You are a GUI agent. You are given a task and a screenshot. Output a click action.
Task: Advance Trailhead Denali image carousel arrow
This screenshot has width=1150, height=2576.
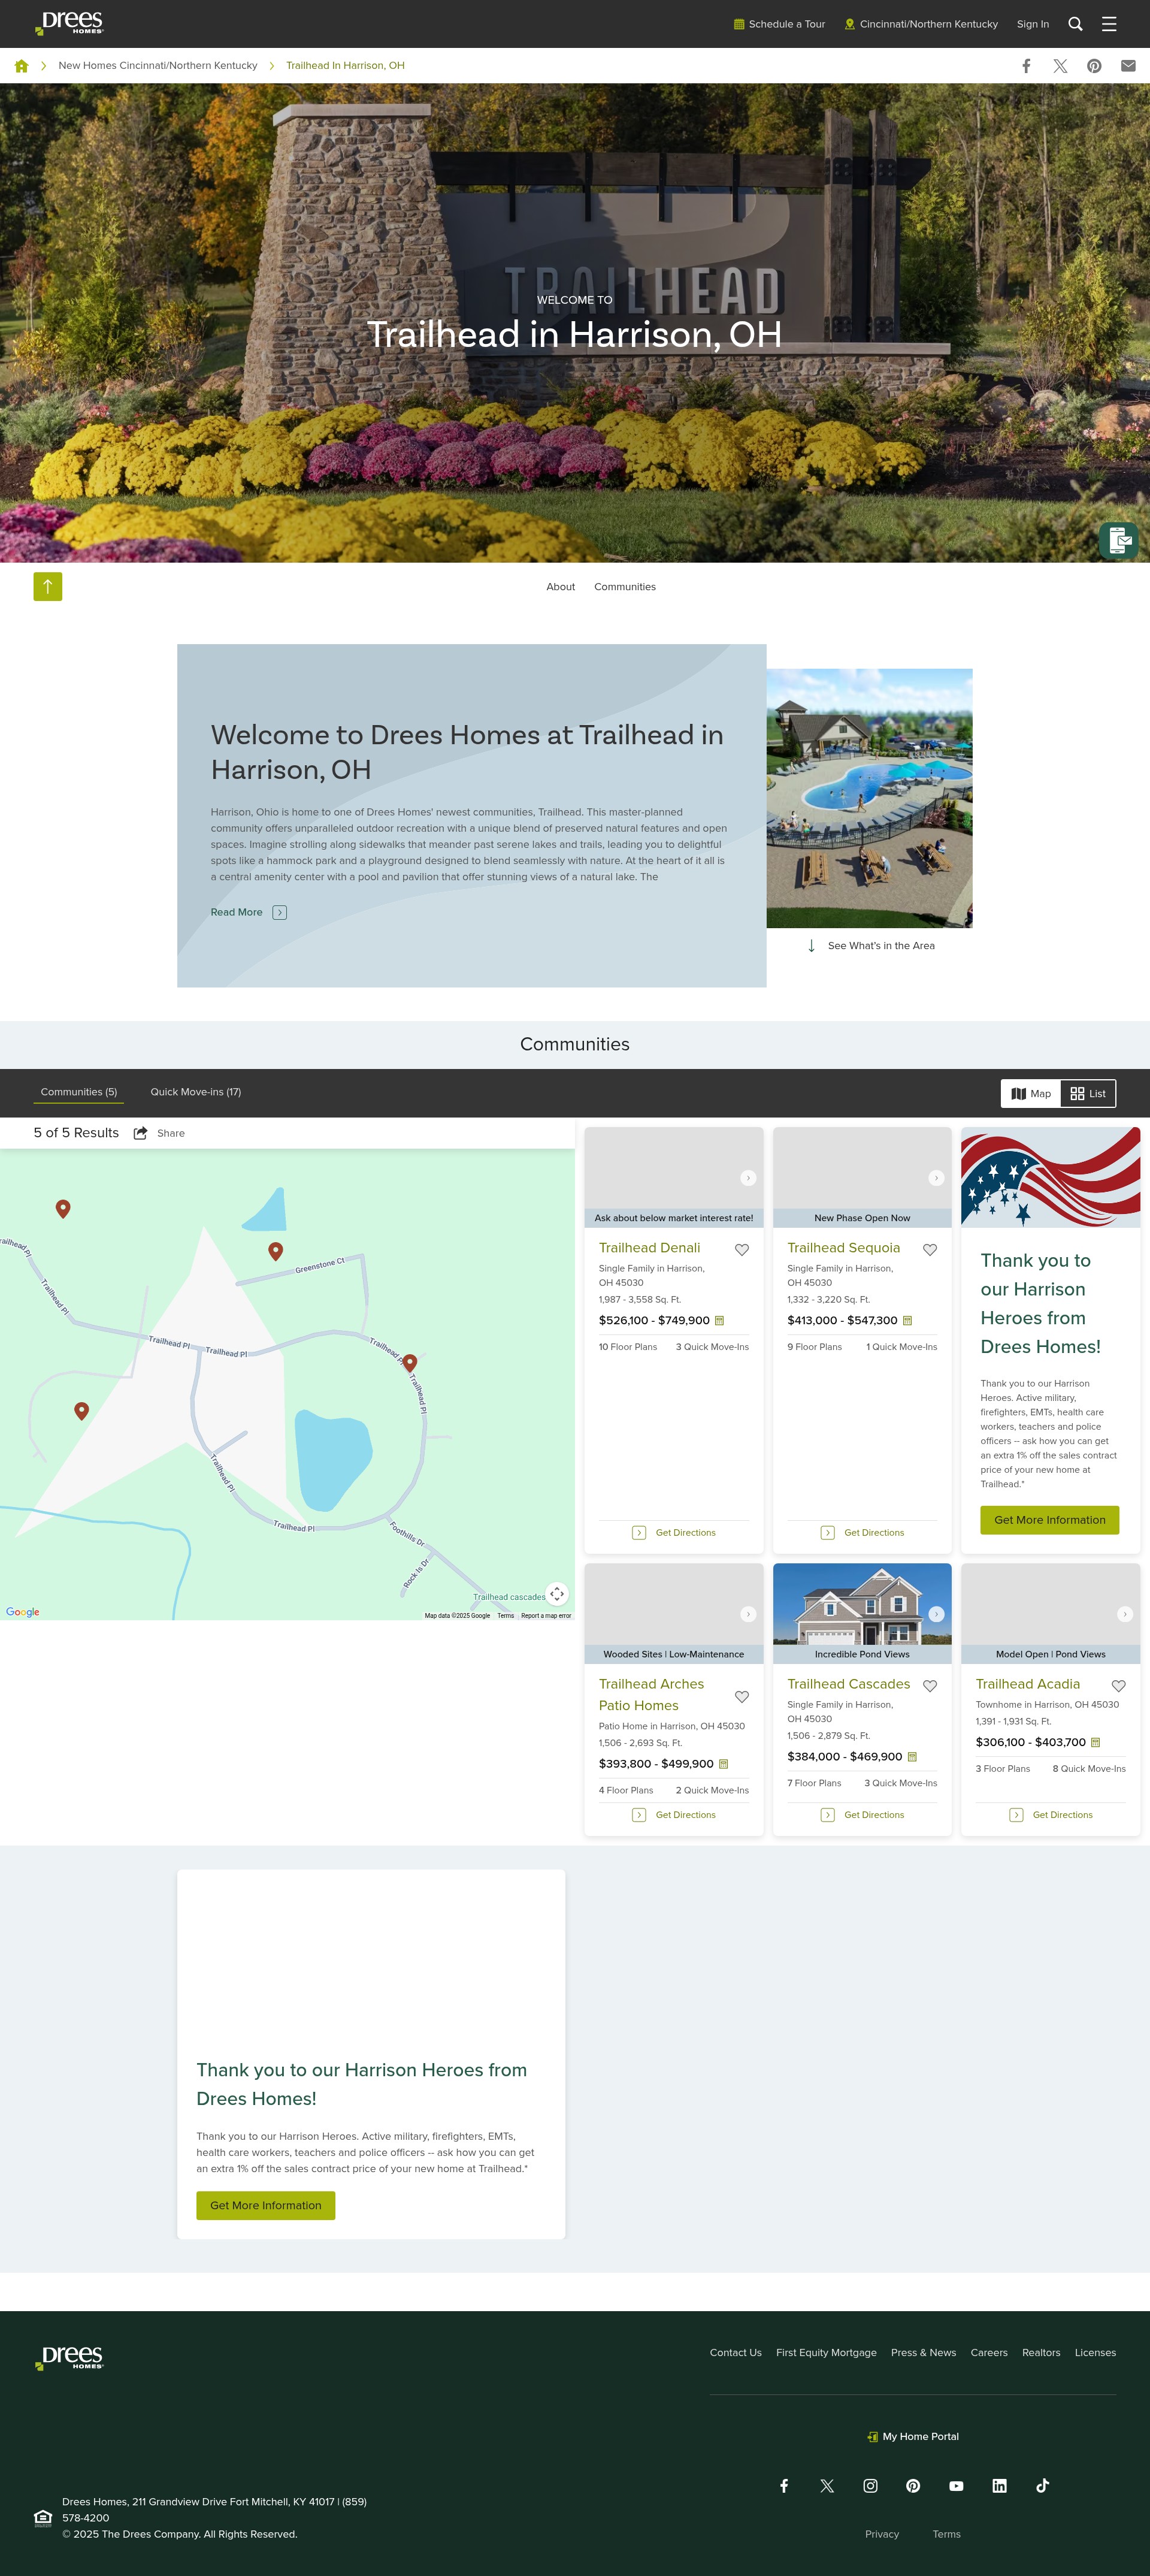748,1178
